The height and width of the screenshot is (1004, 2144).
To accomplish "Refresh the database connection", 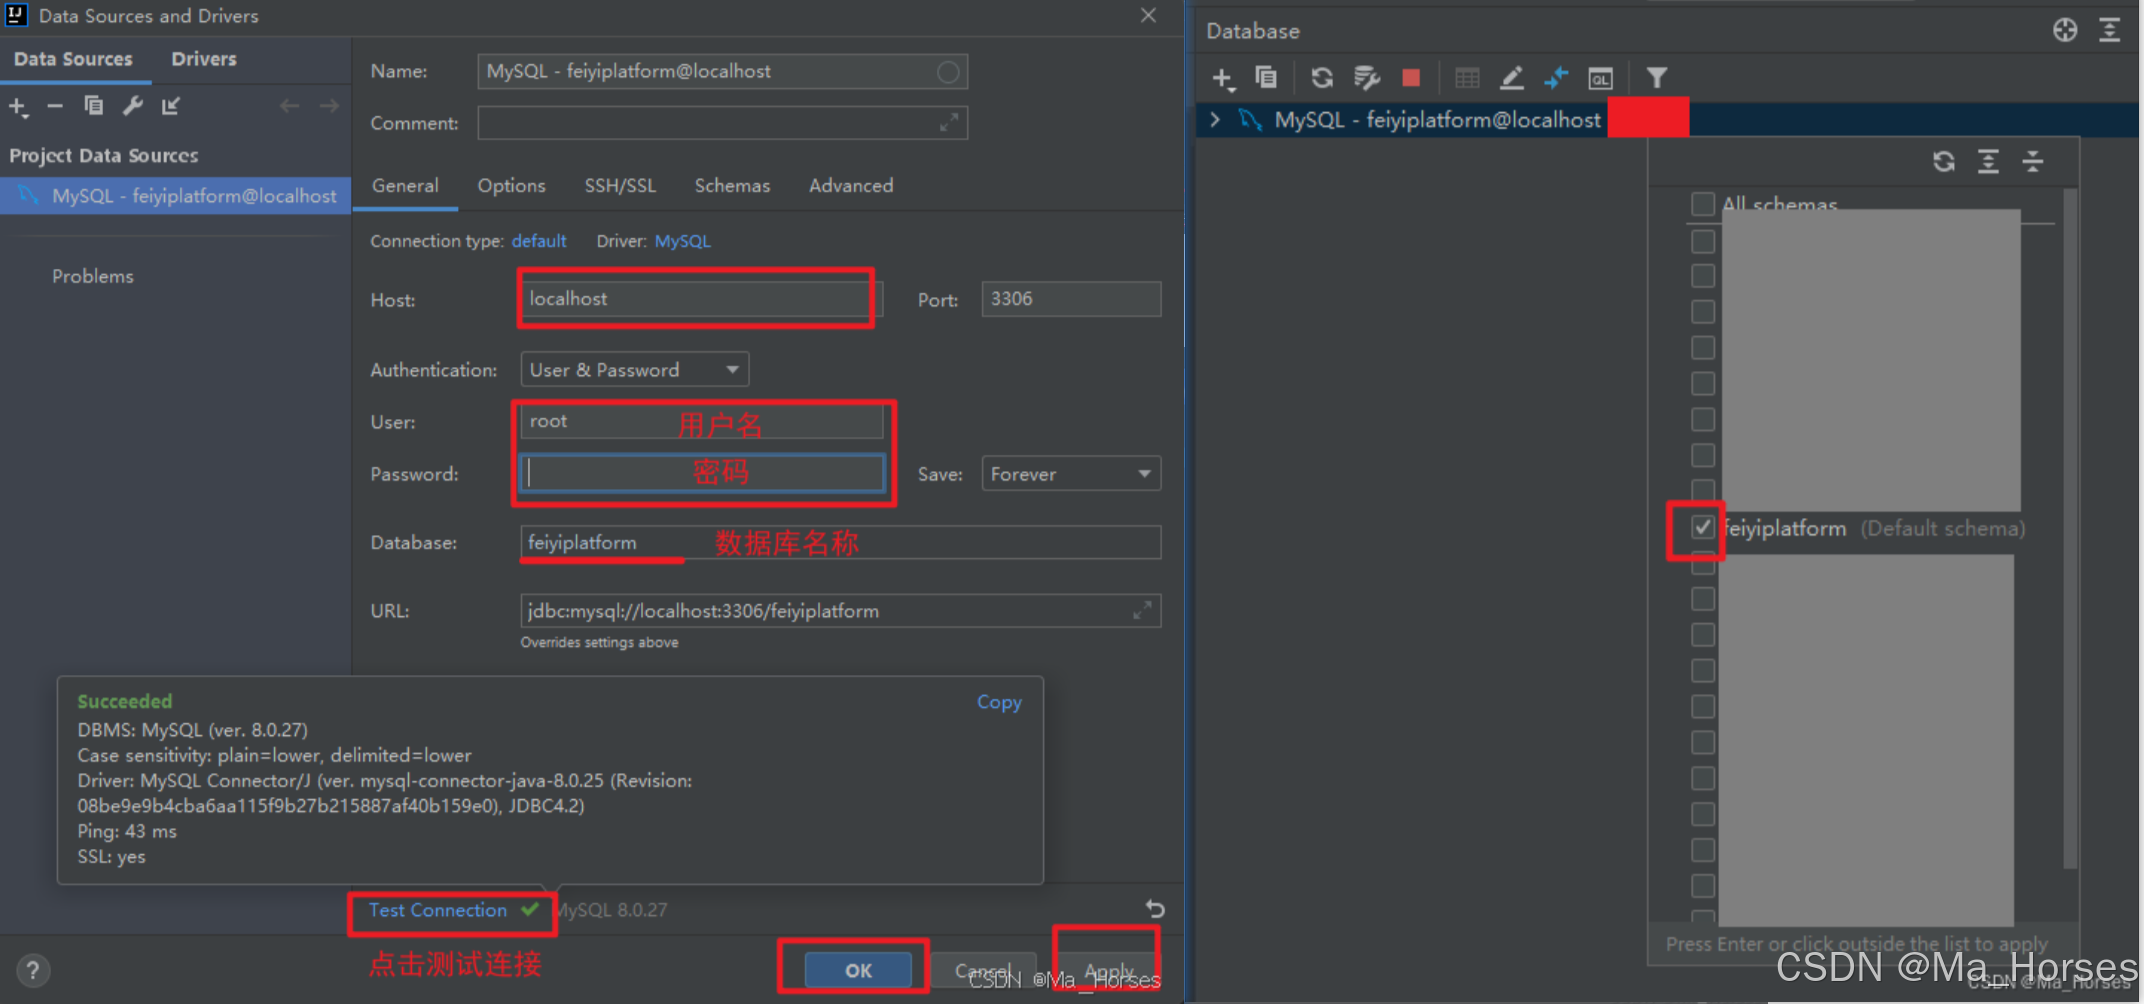I will [1322, 77].
